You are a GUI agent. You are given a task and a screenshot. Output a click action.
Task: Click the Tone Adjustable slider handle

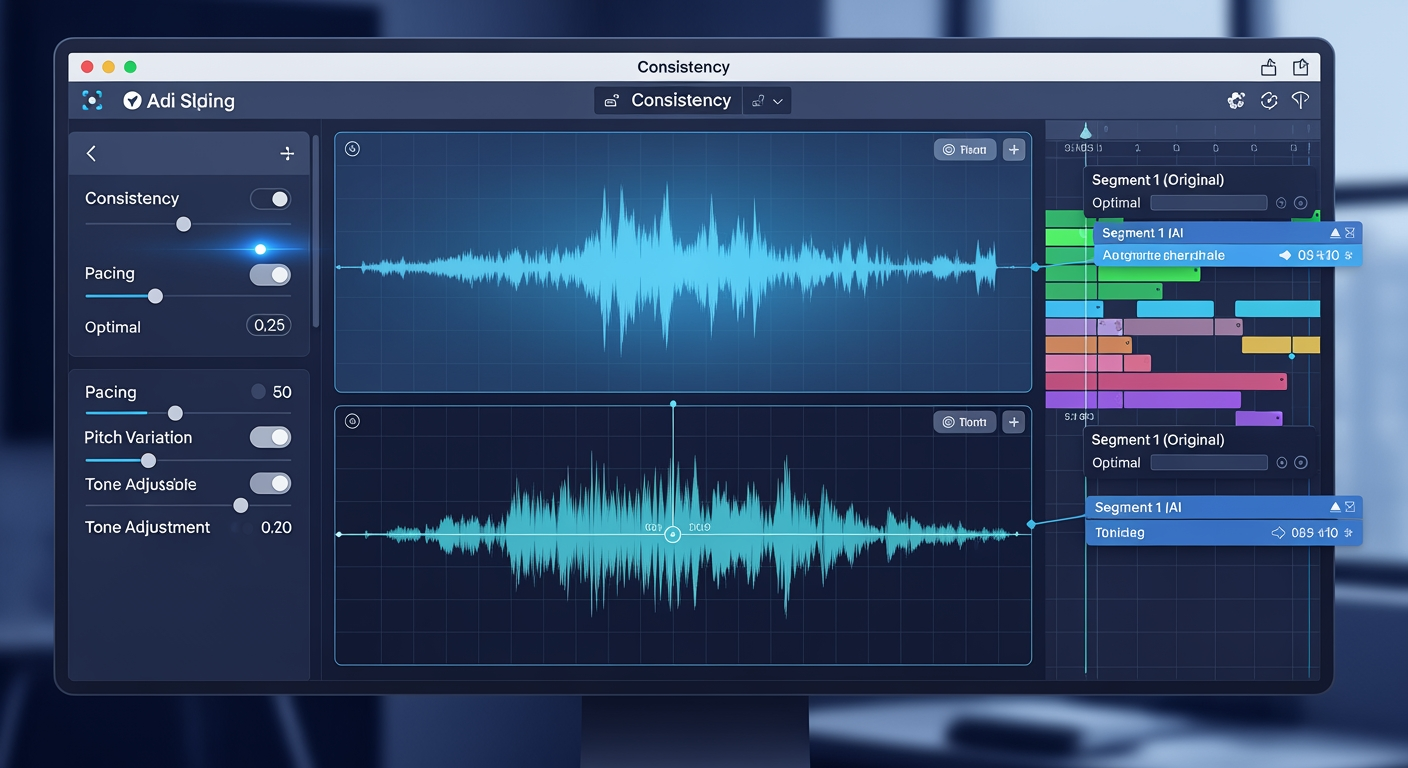click(x=240, y=506)
